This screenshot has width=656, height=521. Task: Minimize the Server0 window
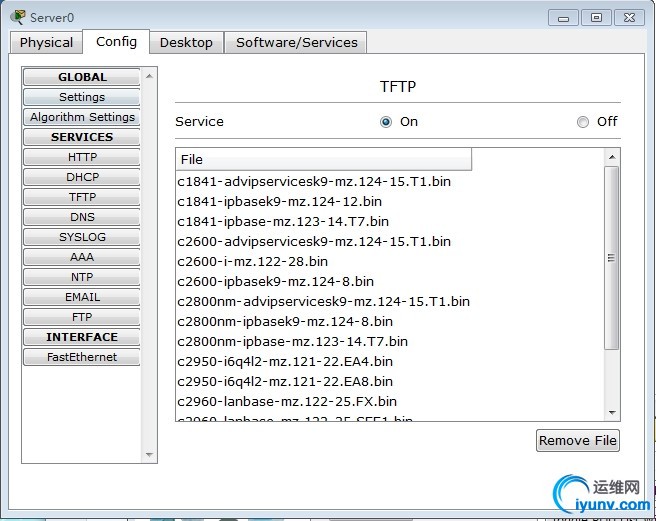[563, 18]
